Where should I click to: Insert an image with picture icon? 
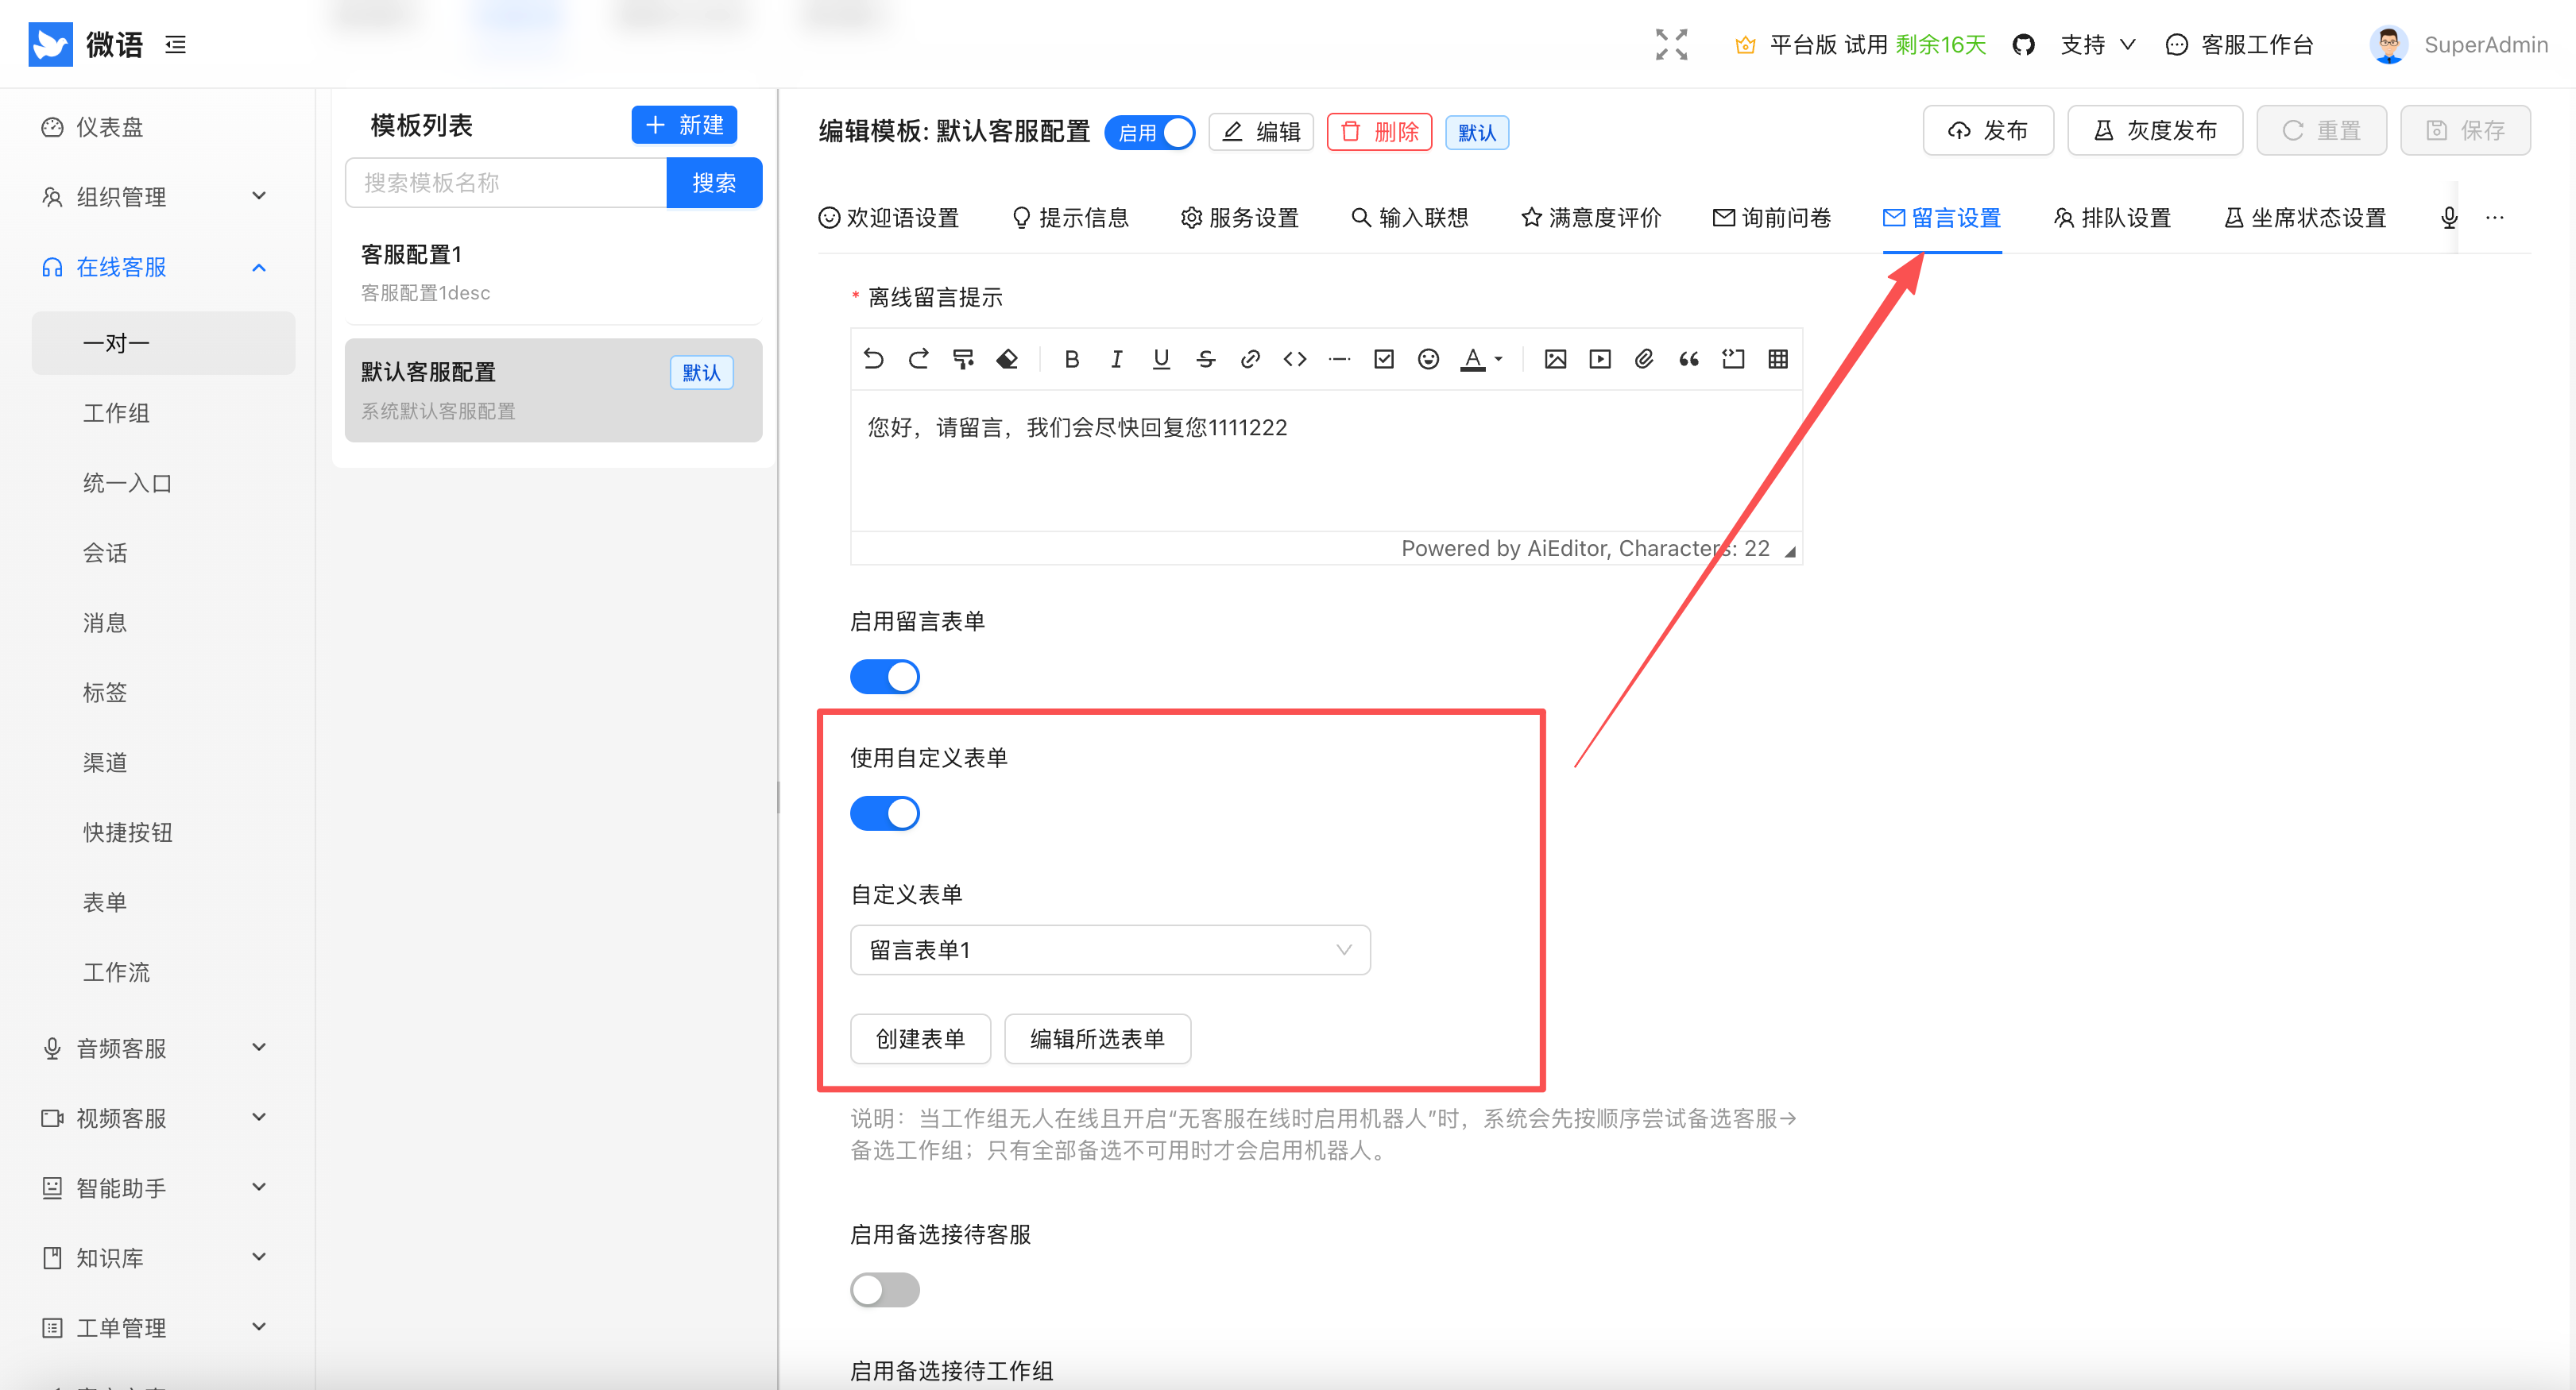coord(1555,359)
